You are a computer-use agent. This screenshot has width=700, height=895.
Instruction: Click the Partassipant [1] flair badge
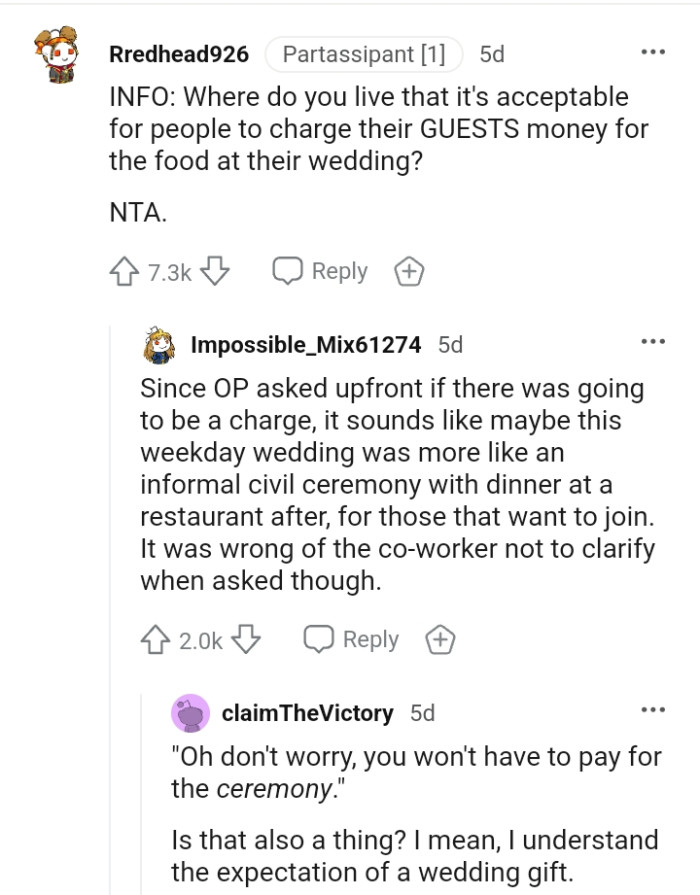(x=364, y=54)
